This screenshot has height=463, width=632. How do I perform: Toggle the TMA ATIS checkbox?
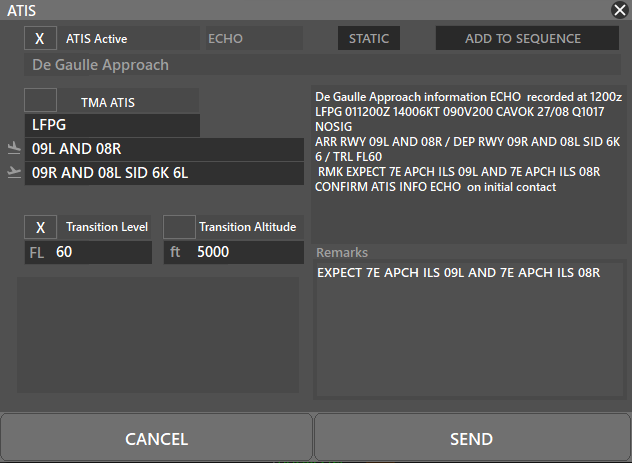pos(40,100)
